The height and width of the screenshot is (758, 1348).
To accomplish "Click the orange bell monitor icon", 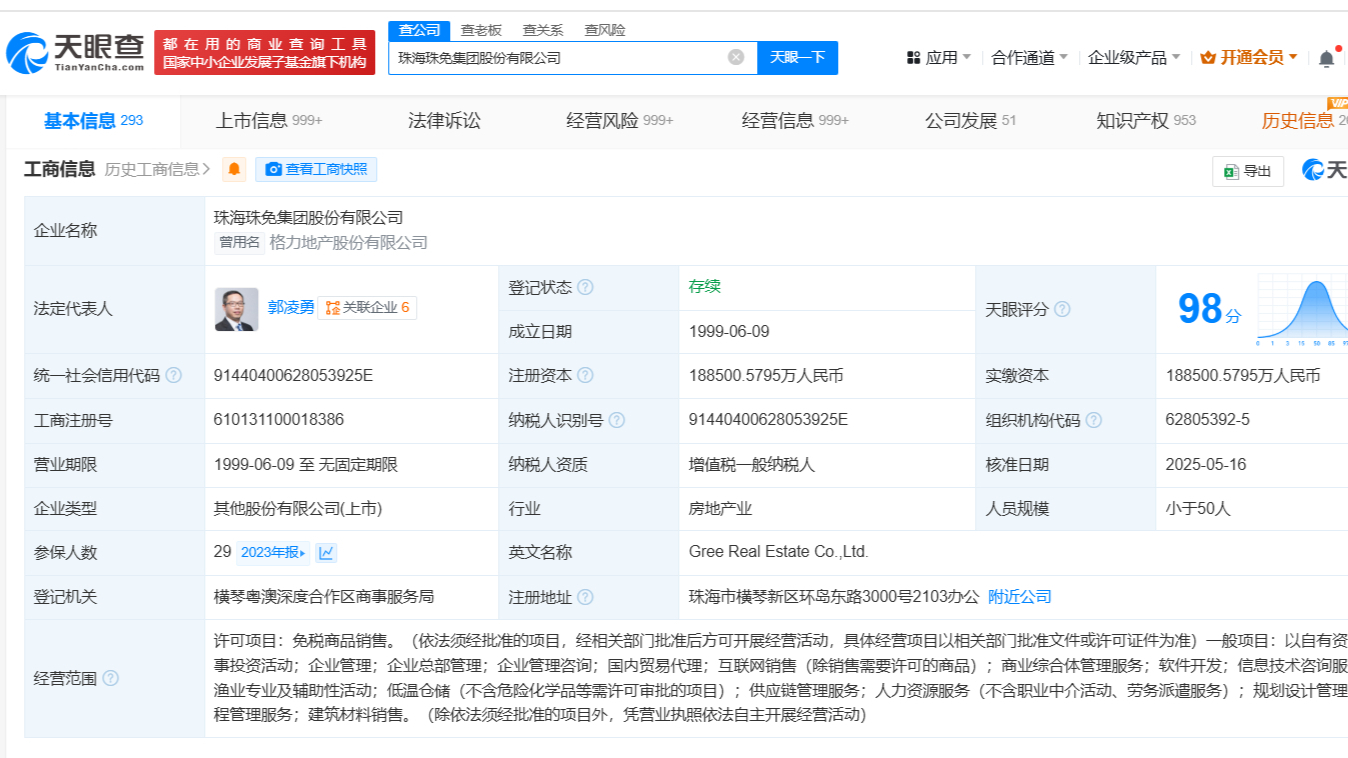I will point(234,169).
